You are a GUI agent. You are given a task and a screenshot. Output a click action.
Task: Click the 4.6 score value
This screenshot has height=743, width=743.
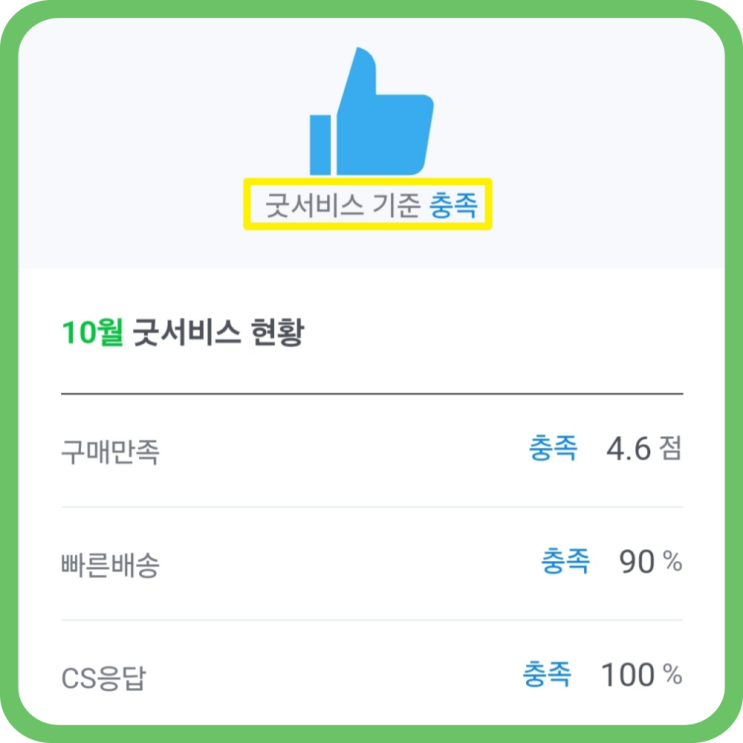628,449
